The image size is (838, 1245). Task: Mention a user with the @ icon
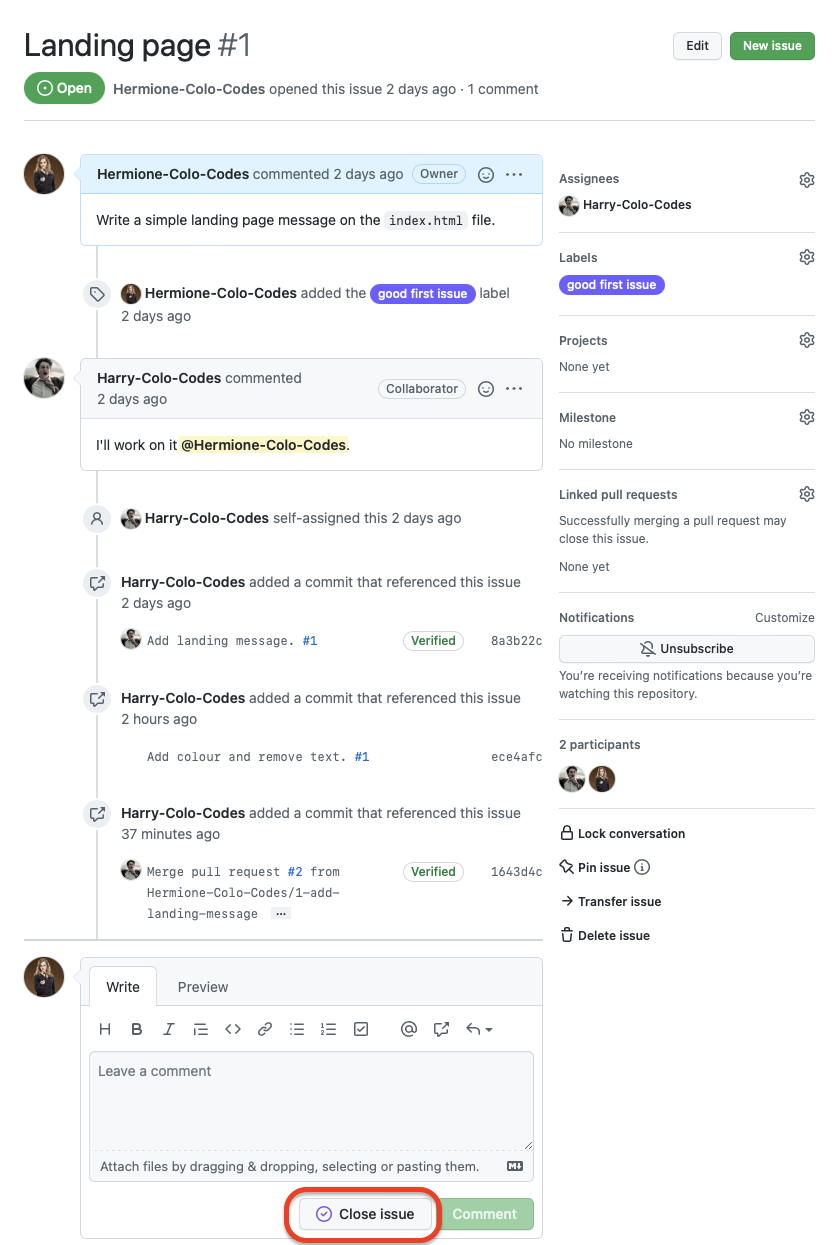(408, 1029)
